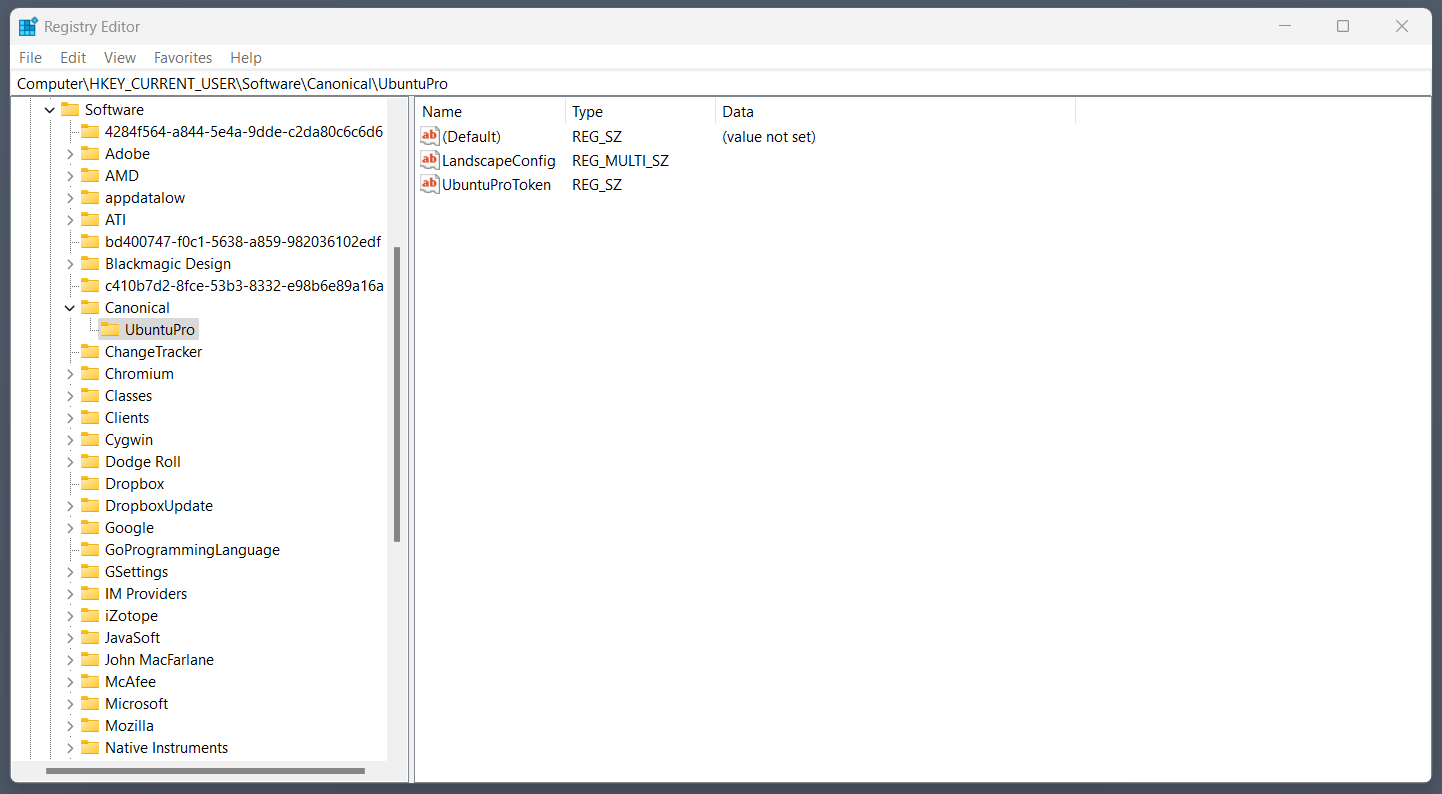Click the JavaSoft folder icon
Screen dimensions: 1442x794
click(90, 638)
